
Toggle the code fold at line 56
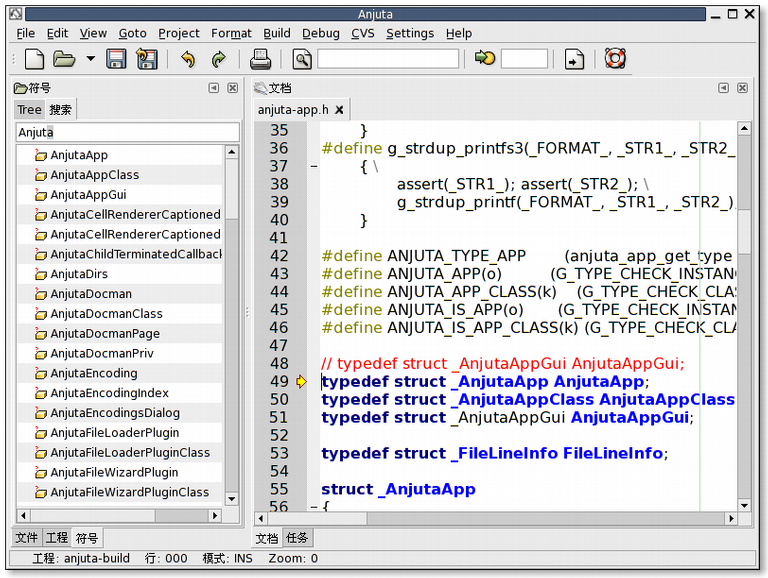[x=313, y=507]
